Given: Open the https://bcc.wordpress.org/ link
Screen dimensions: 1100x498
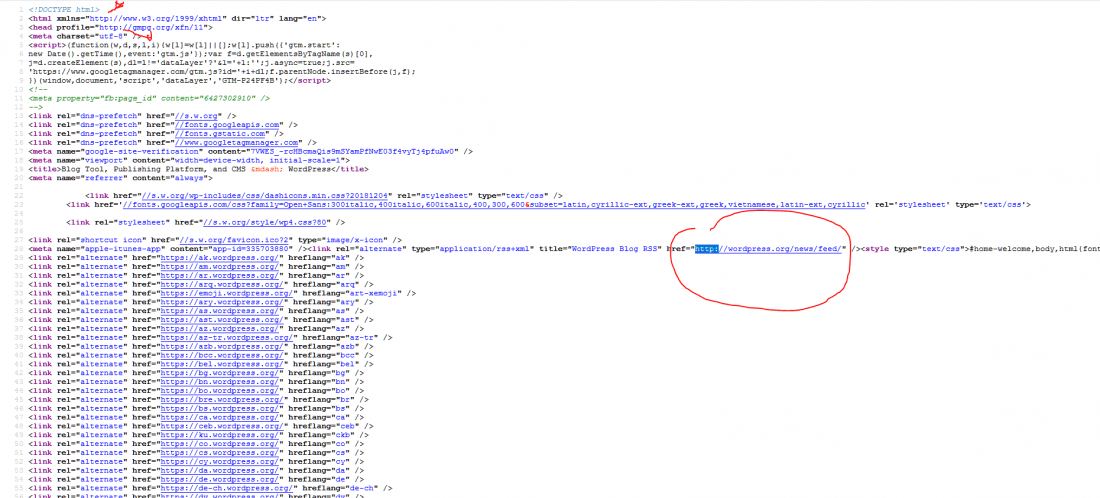Looking at the screenshot, I should [x=223, y=356].
